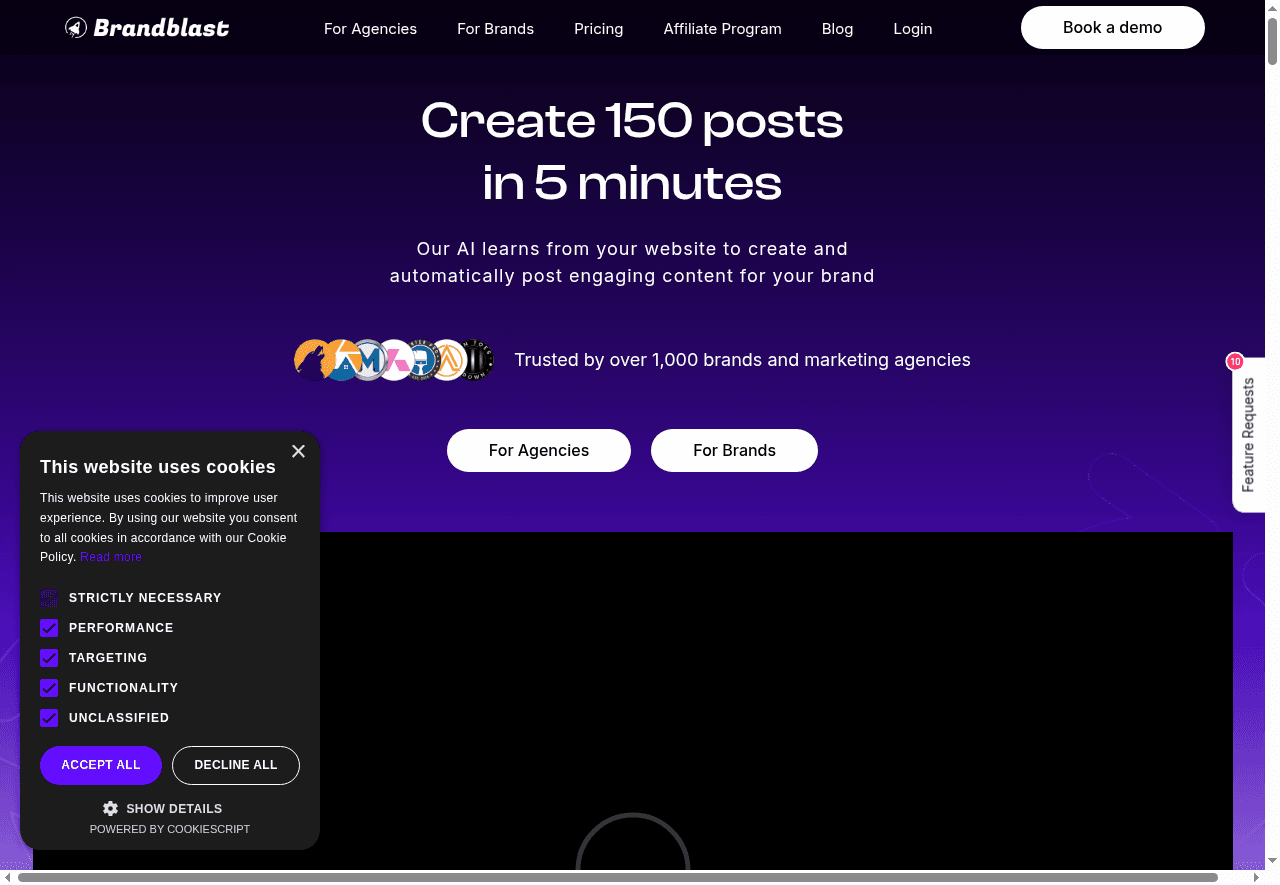Screen dimensions: 1280x885
Task: Click the Painter Pro circular badge logo
Action: (421, 360)
